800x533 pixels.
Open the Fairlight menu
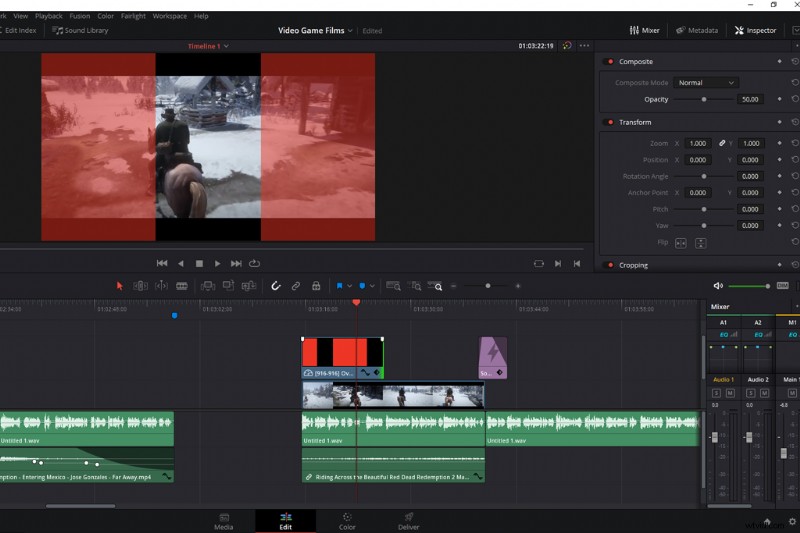tap(133, 16)
